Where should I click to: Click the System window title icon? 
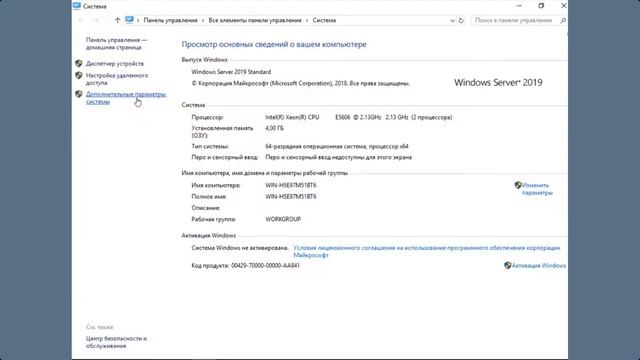click(77, 6)
